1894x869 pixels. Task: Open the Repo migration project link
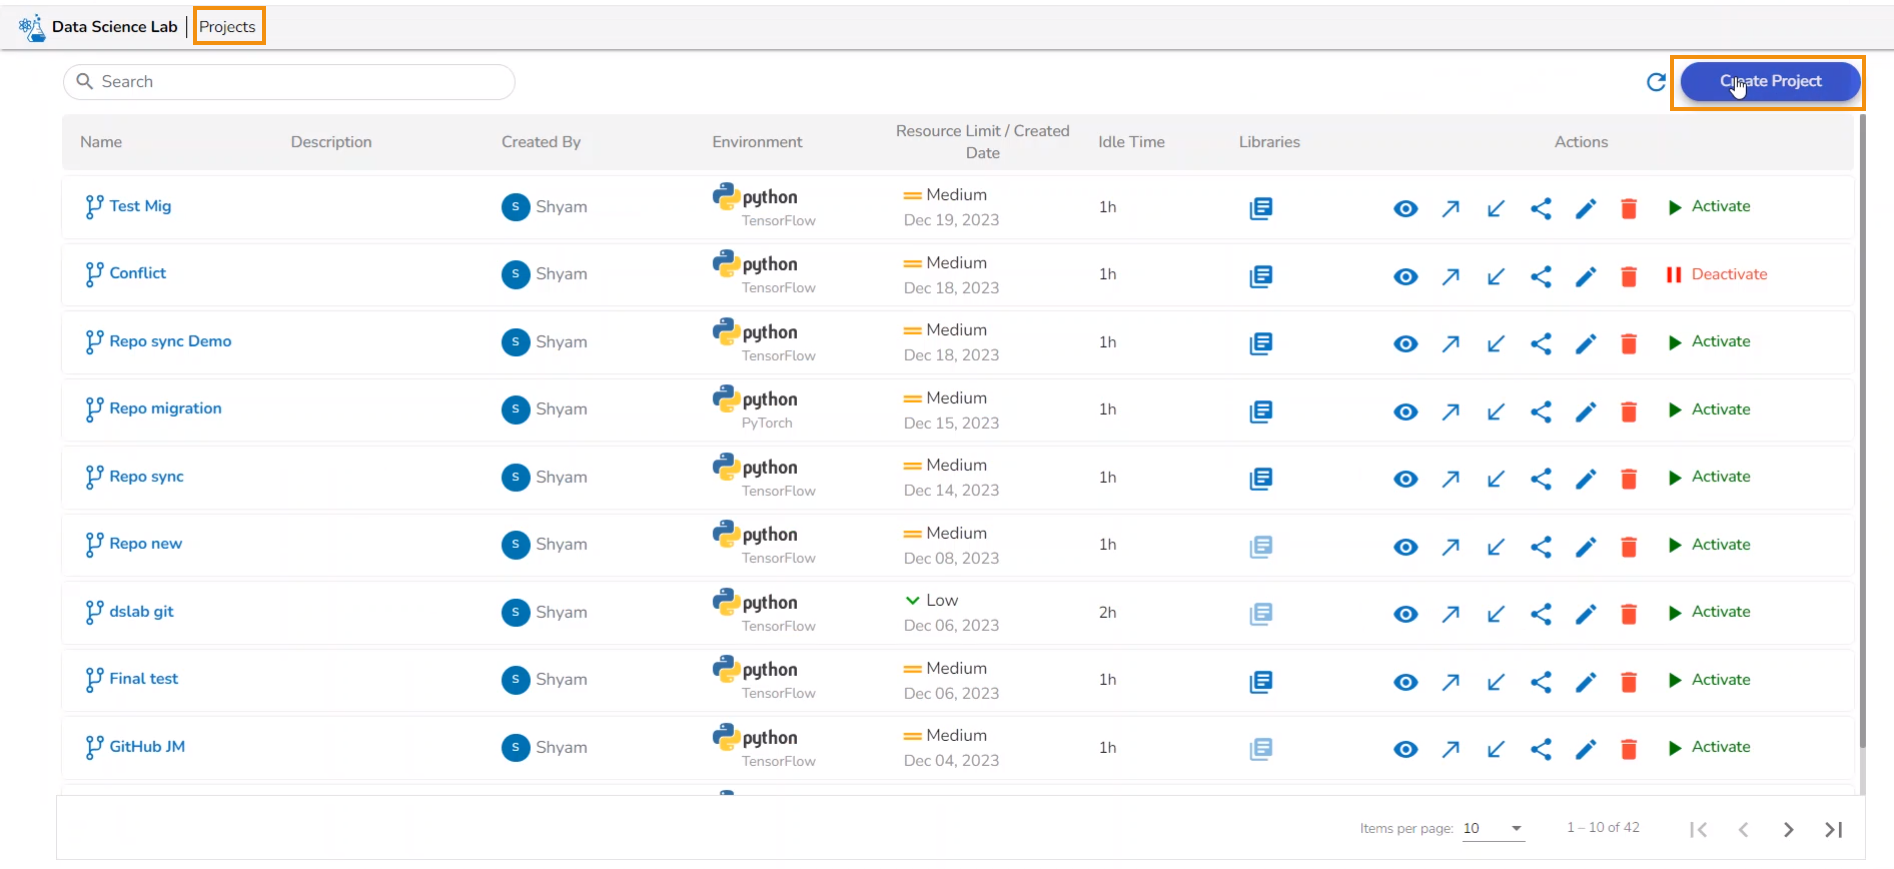165,409
